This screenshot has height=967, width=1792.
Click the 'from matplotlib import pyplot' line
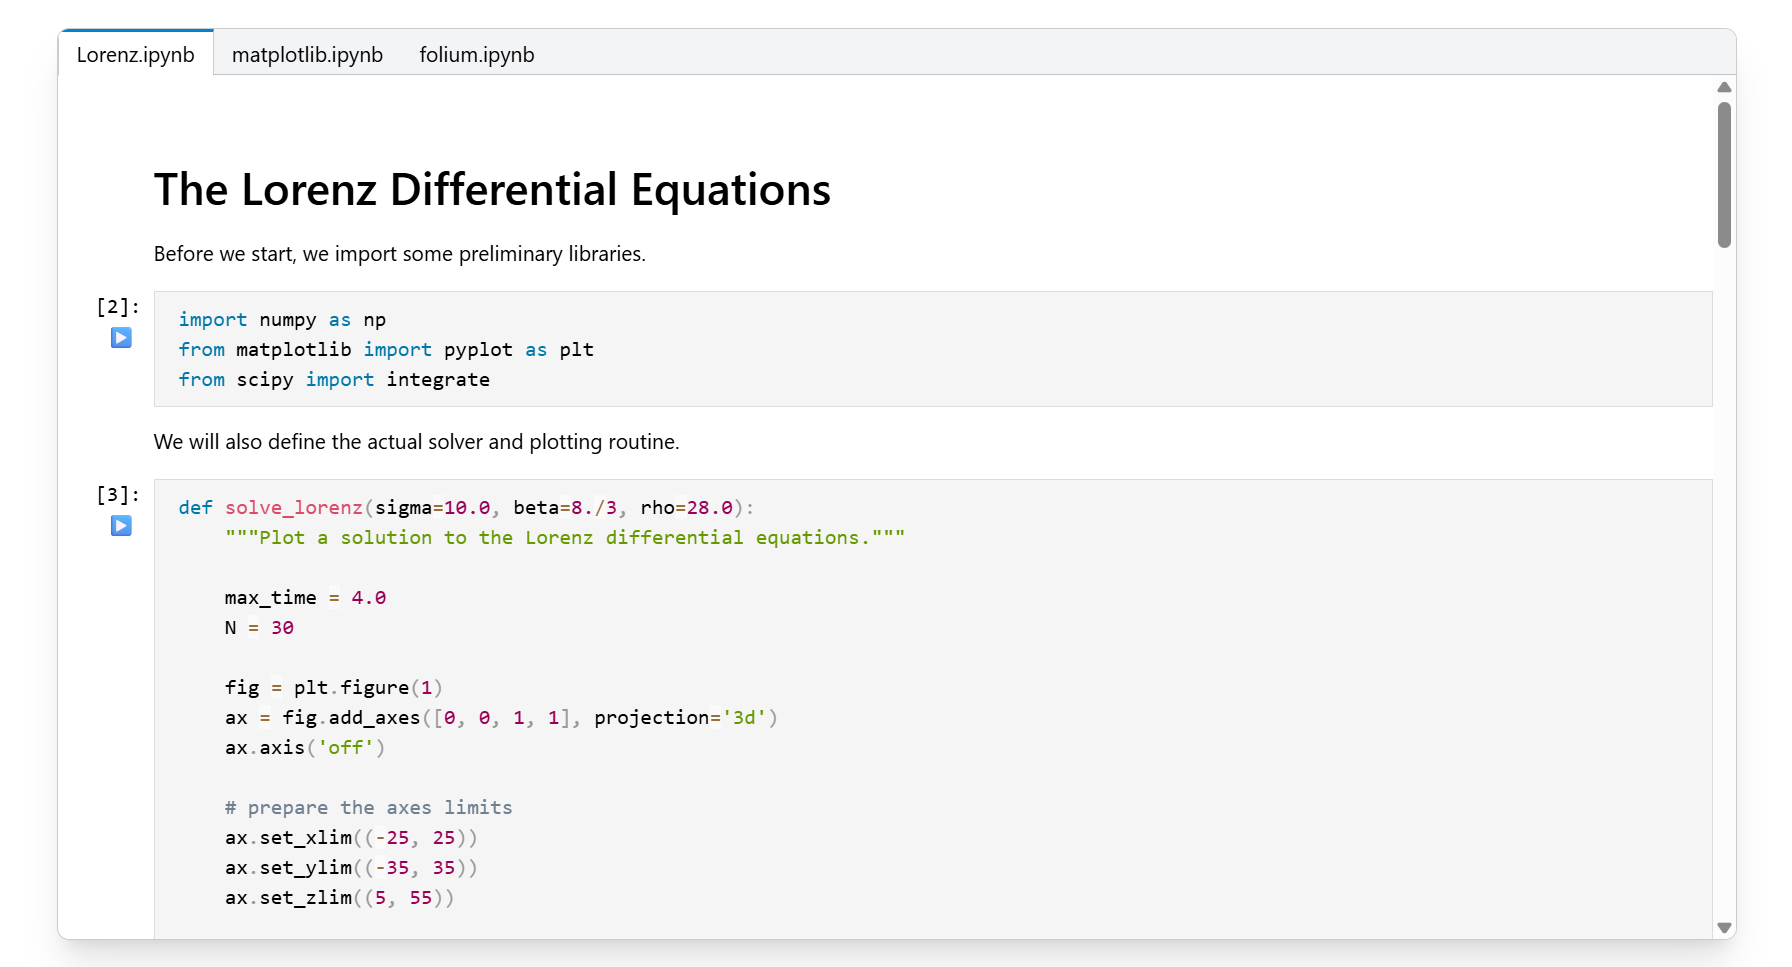386,350
